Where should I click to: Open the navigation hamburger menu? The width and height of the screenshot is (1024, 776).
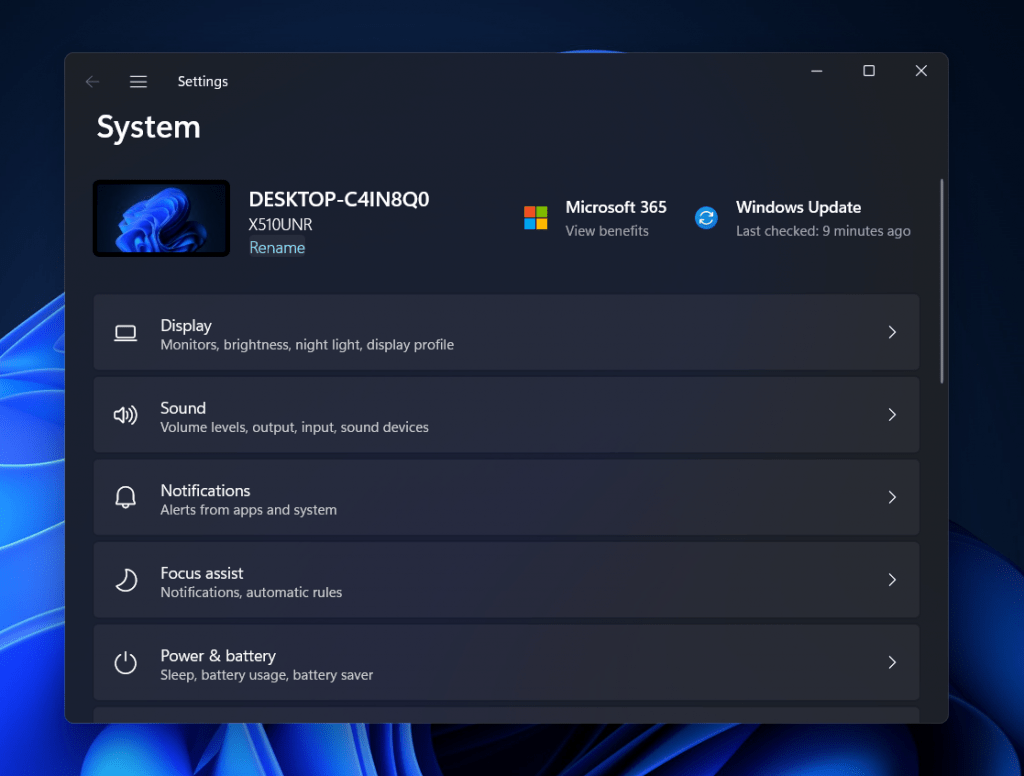click(138, 81)
